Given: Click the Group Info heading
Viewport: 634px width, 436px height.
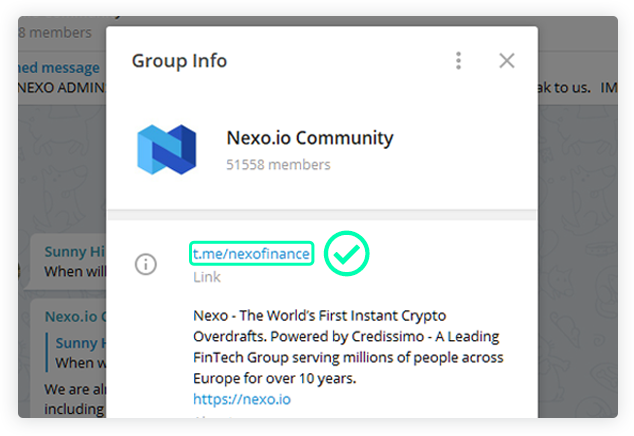Looking at the screenshot, I should click(x=179, y=61).
